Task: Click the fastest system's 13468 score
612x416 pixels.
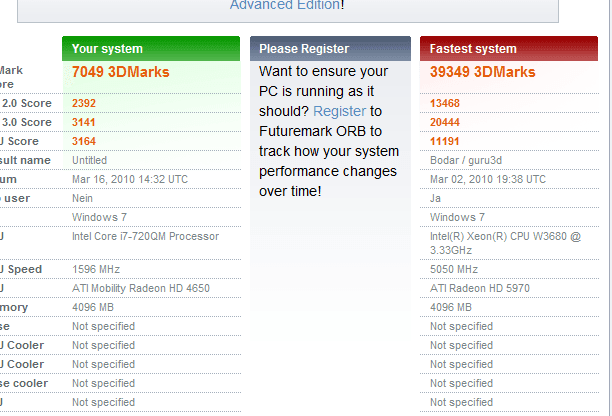Action: click(x=445, y=103)
